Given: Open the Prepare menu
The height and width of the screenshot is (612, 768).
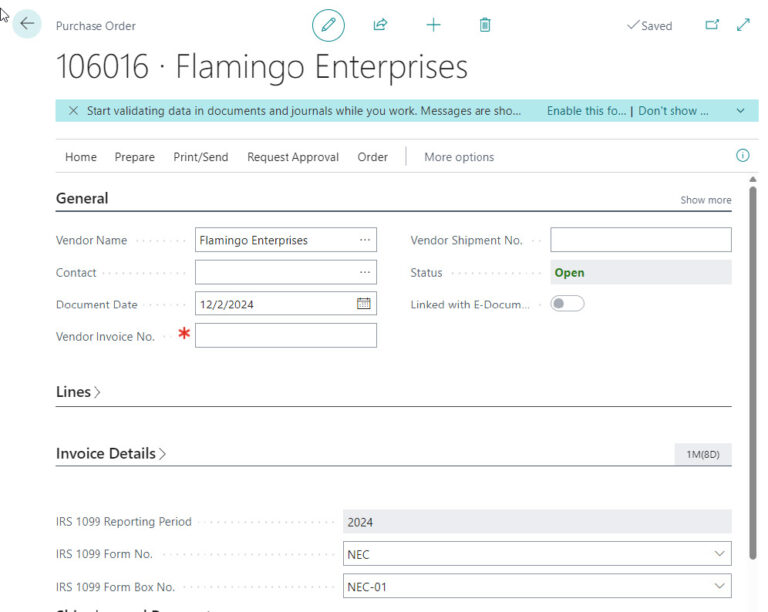Looking at the screenshot, I should pyautogui.click(x=135, y=157).
